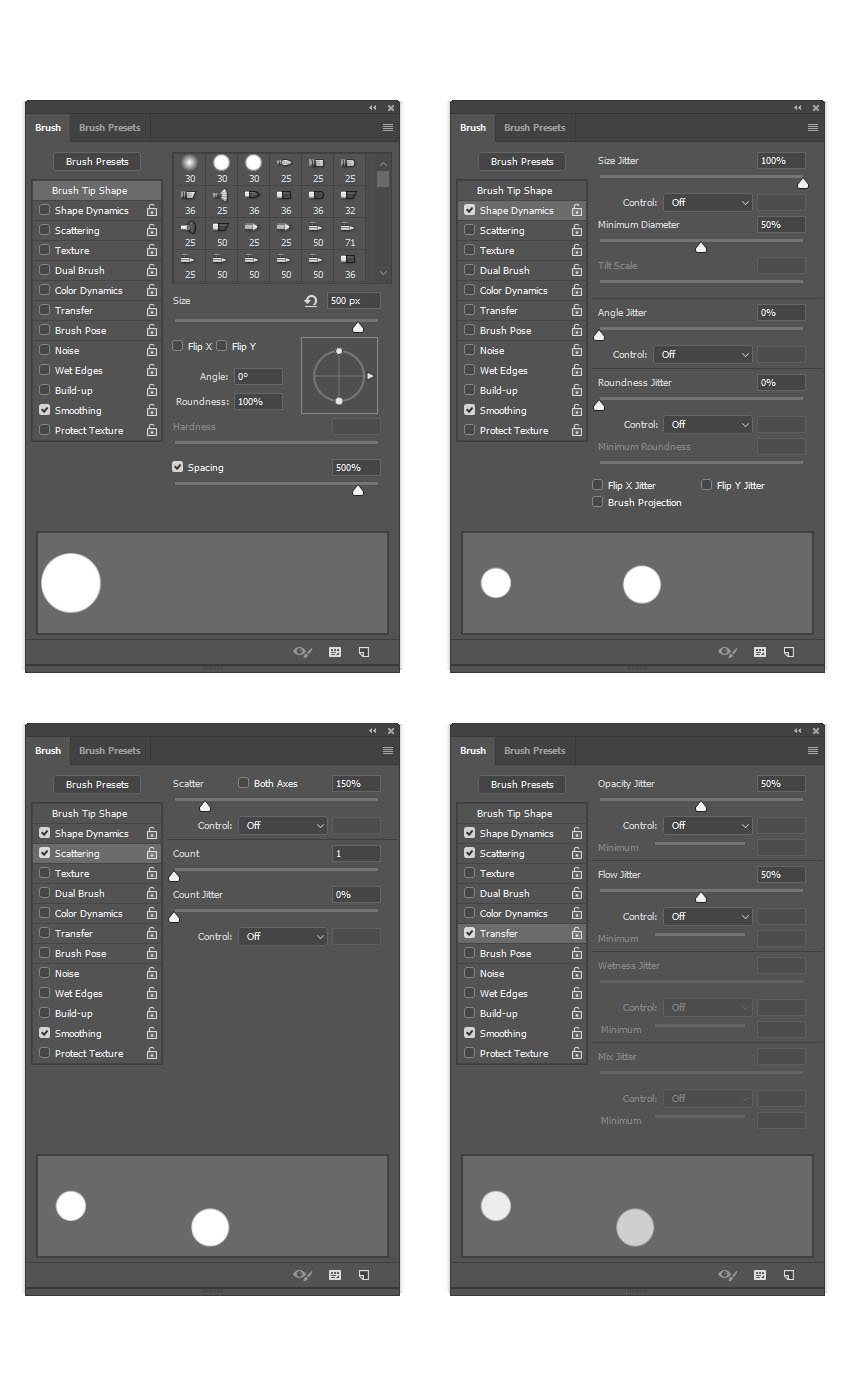Click lock icon beside highlighted Scattering row
Image resolution: width=850 pixels, height=1396 pixels.
click(x=152, y=853)
